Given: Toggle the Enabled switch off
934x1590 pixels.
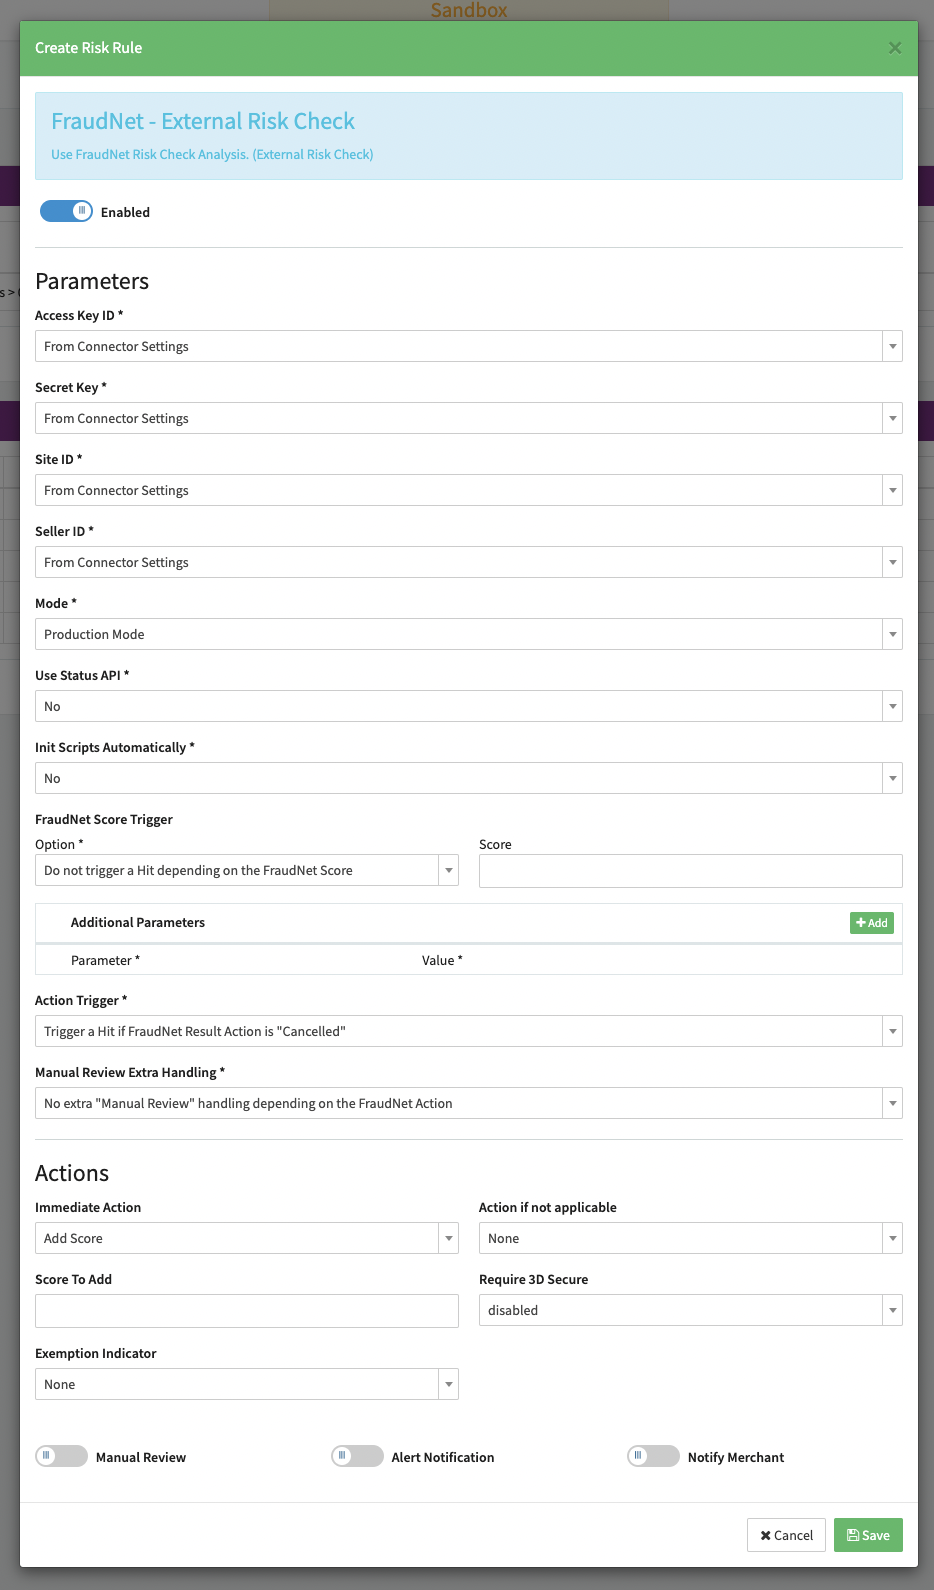Looking at the screenshot, I should 66,211.
